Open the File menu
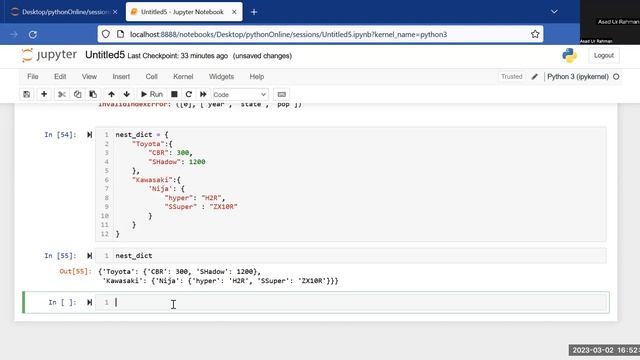Screen dimensions: 640x360 coord(33,76)
